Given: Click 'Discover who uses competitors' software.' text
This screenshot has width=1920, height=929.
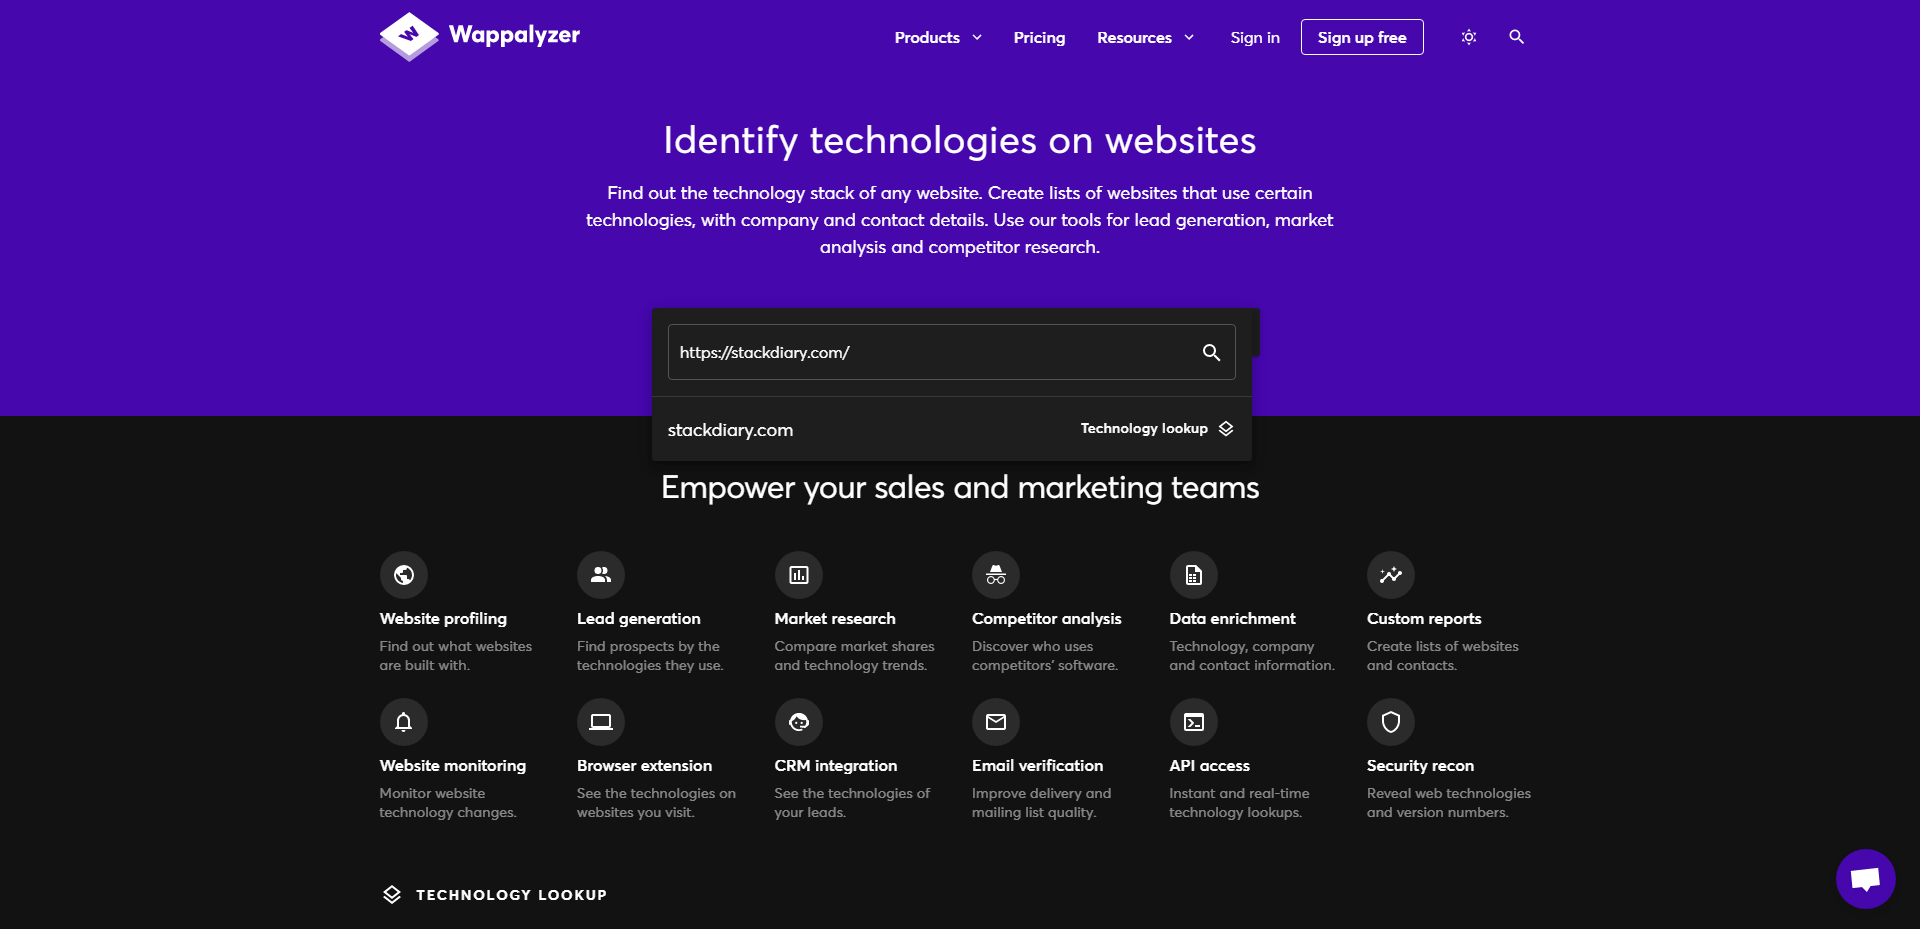Looking at the screenshot, I should (x=1045, y=656).
